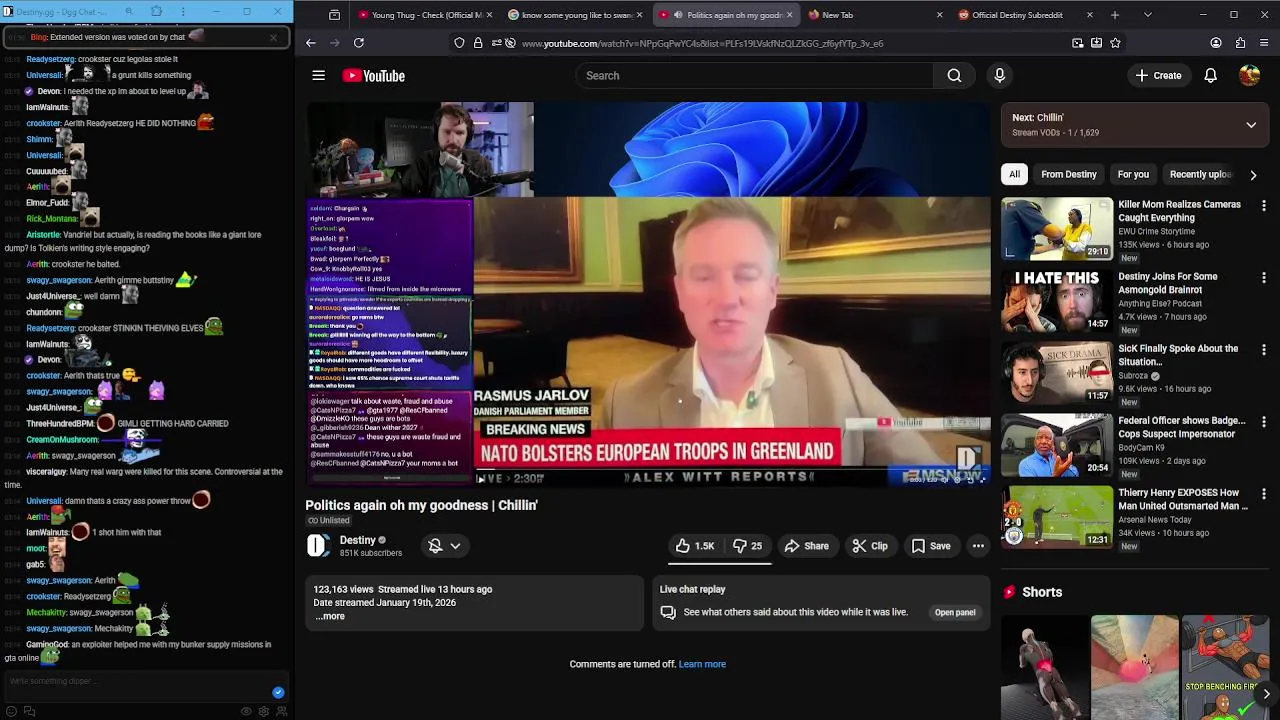Open the Killer Mom Realizes Cameras thumbnail

pyautogui.click(x=1057, y=229)
